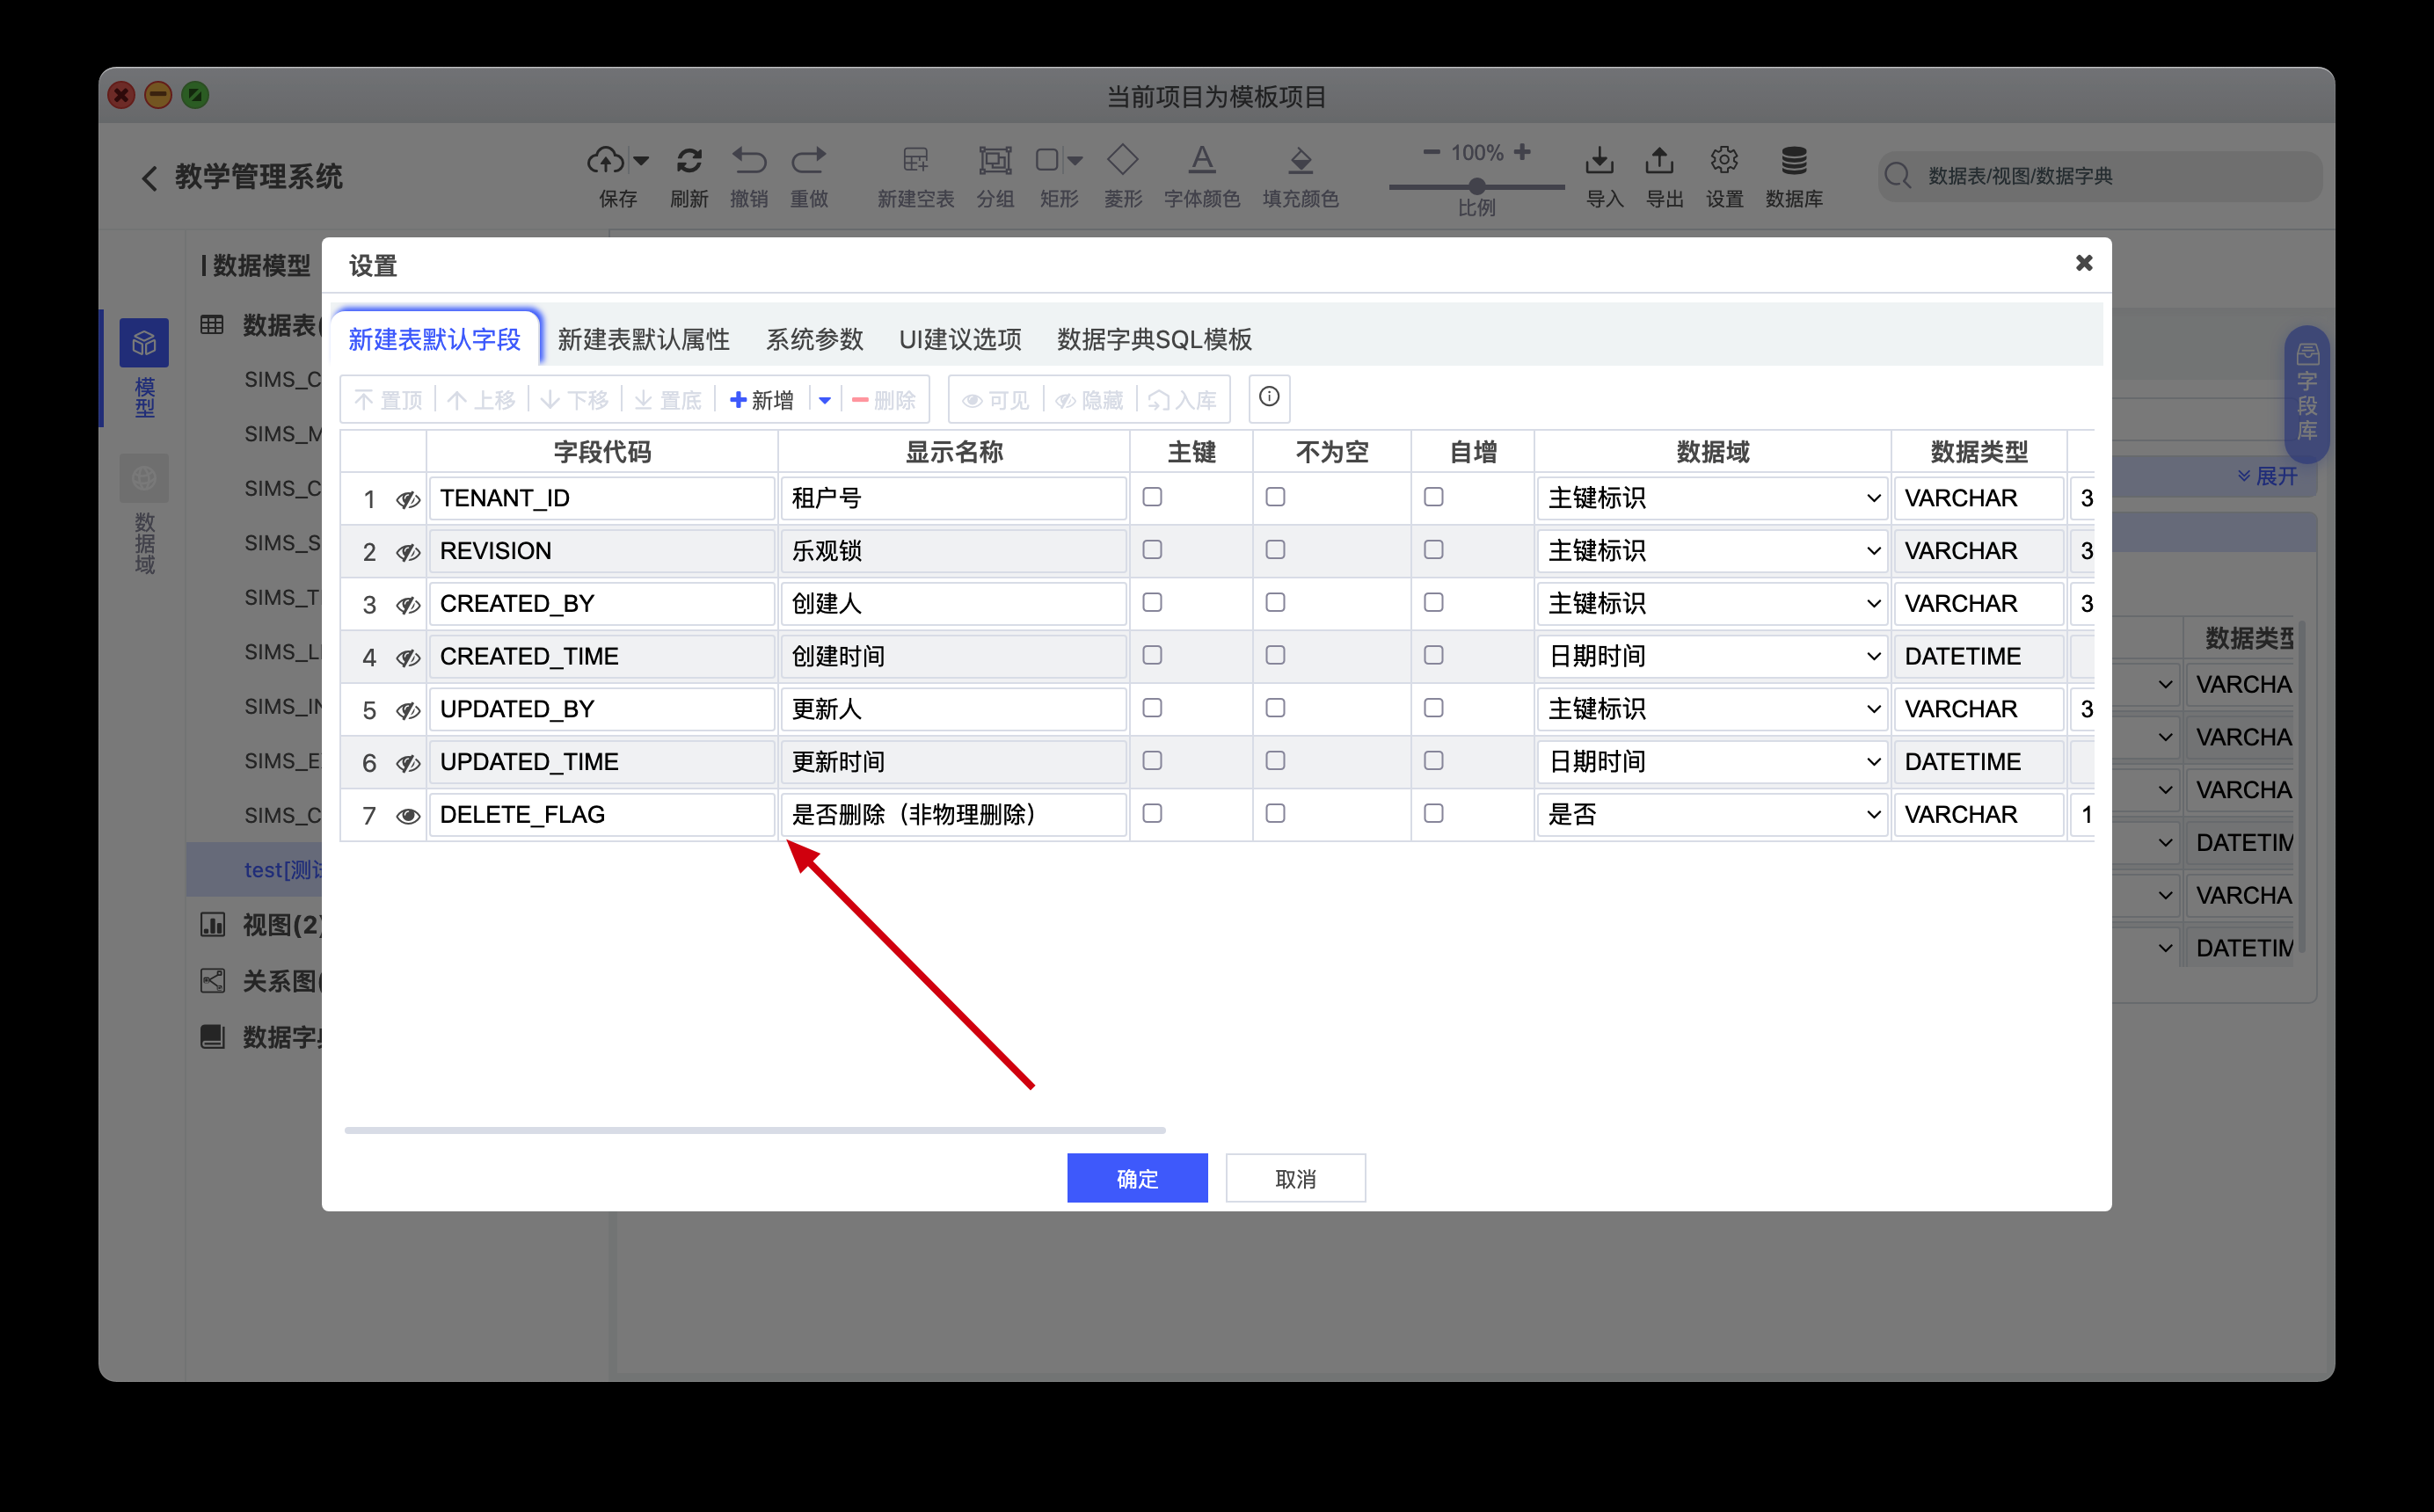Open 数据域 dropdown showing 是否
Viewport: 2434px width, 1512px height.
coord(1711,814)
